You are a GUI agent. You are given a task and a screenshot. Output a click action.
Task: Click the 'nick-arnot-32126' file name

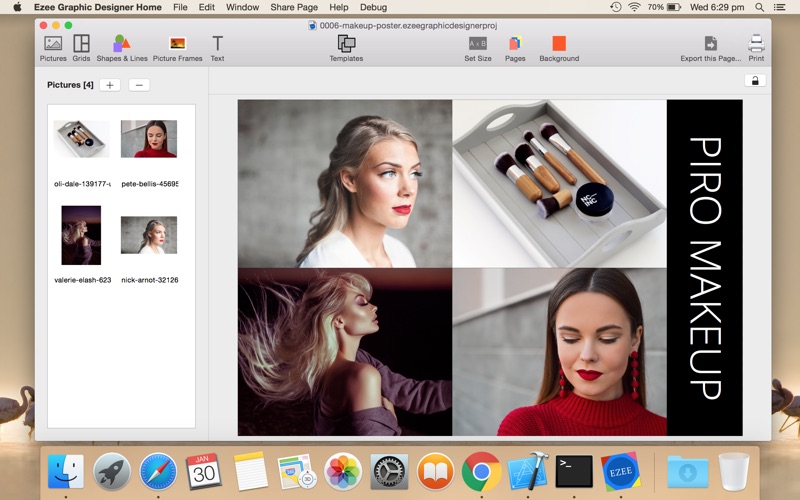click(x=149, y=280)
